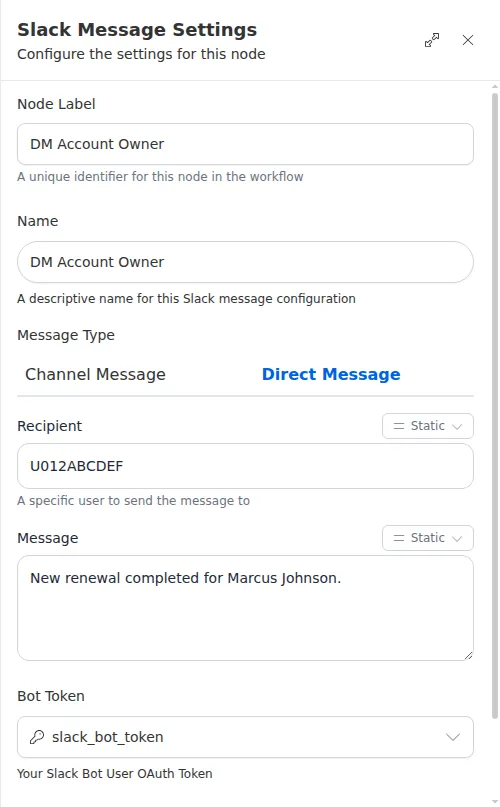
Task: Grab the Message textarea resize handle
Action: tap(468, 655)
